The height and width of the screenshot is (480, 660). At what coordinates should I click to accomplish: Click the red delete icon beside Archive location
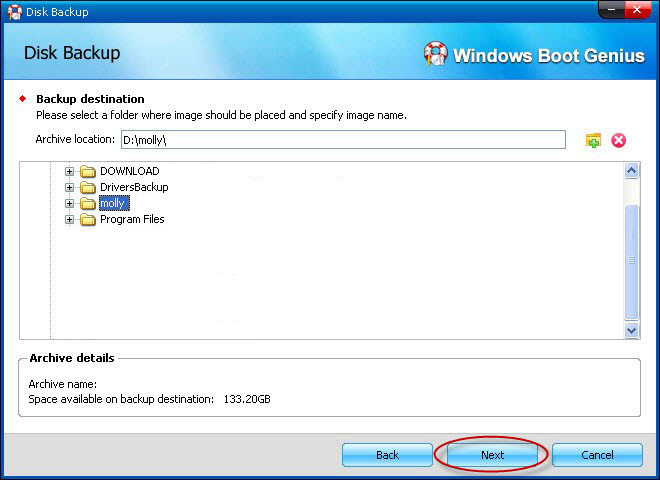(x=618, y=140)
